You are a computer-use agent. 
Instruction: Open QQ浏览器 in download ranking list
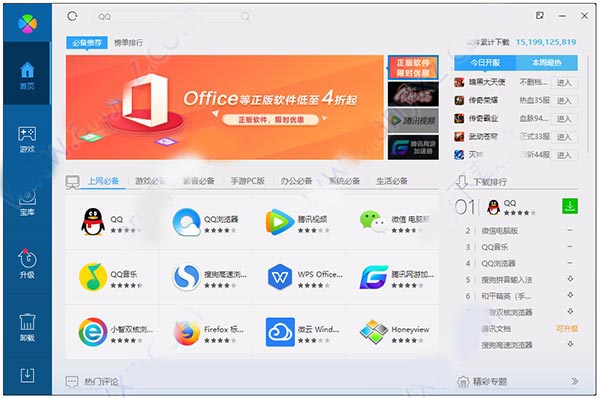click(498, 263)
